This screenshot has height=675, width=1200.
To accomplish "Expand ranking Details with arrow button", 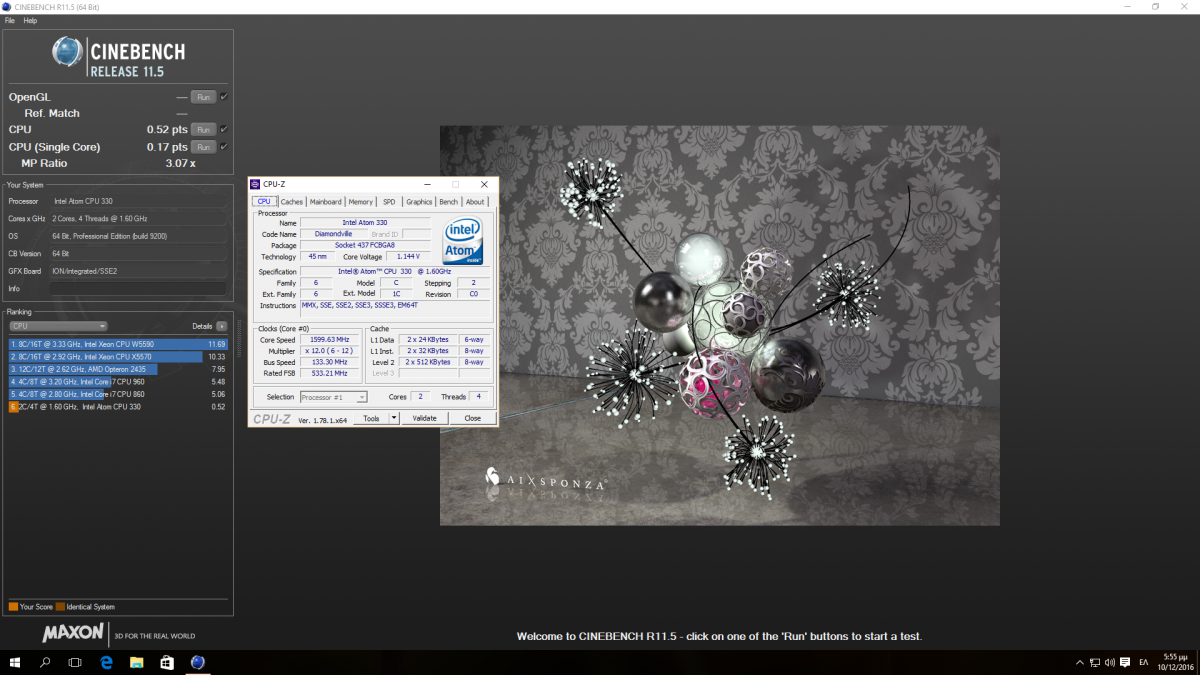I will point(221,326).
